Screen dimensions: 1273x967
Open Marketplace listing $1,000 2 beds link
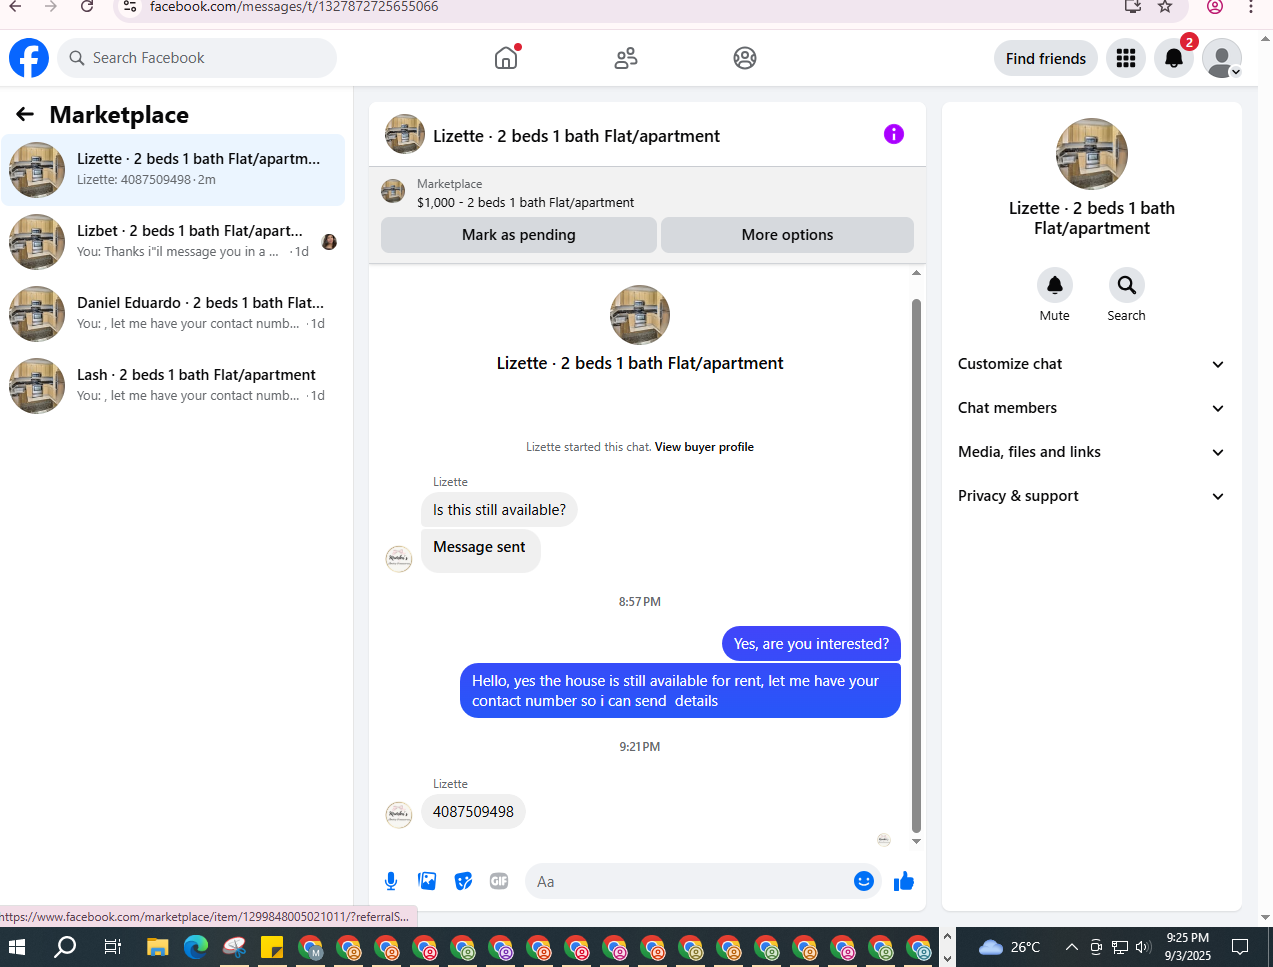[x=525, y=202]
